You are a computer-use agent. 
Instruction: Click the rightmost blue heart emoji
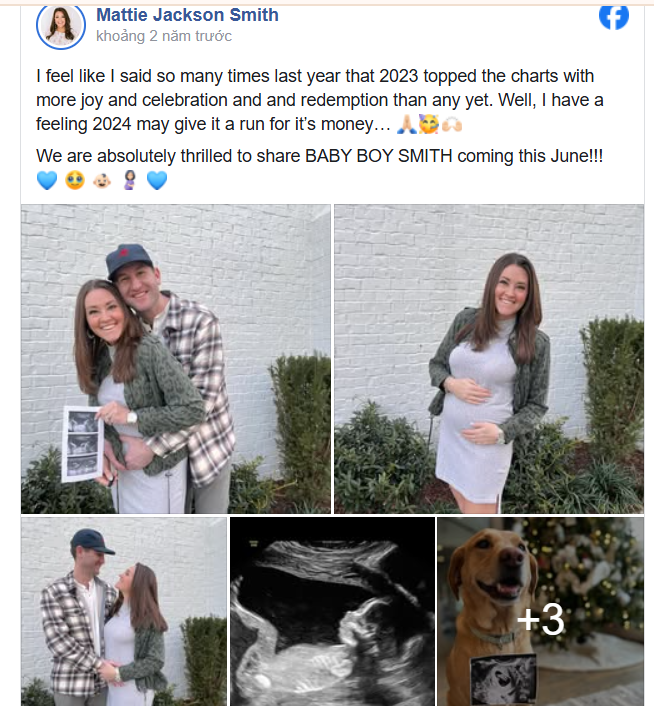pos(156,181)
